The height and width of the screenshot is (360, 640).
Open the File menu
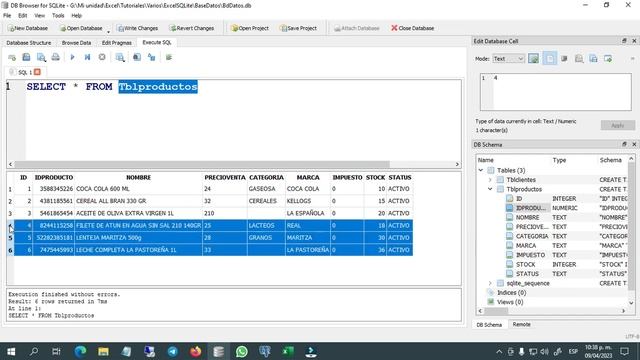click(x=7, y=16)
